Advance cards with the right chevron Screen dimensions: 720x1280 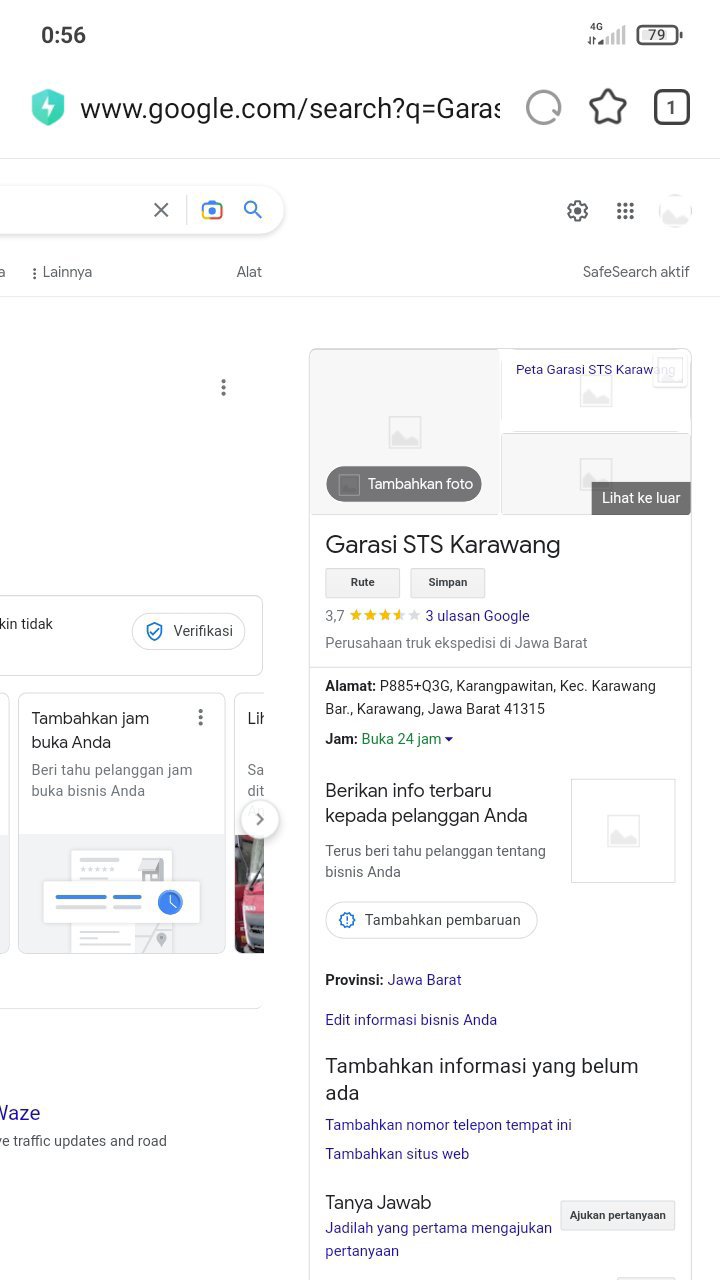260,820
